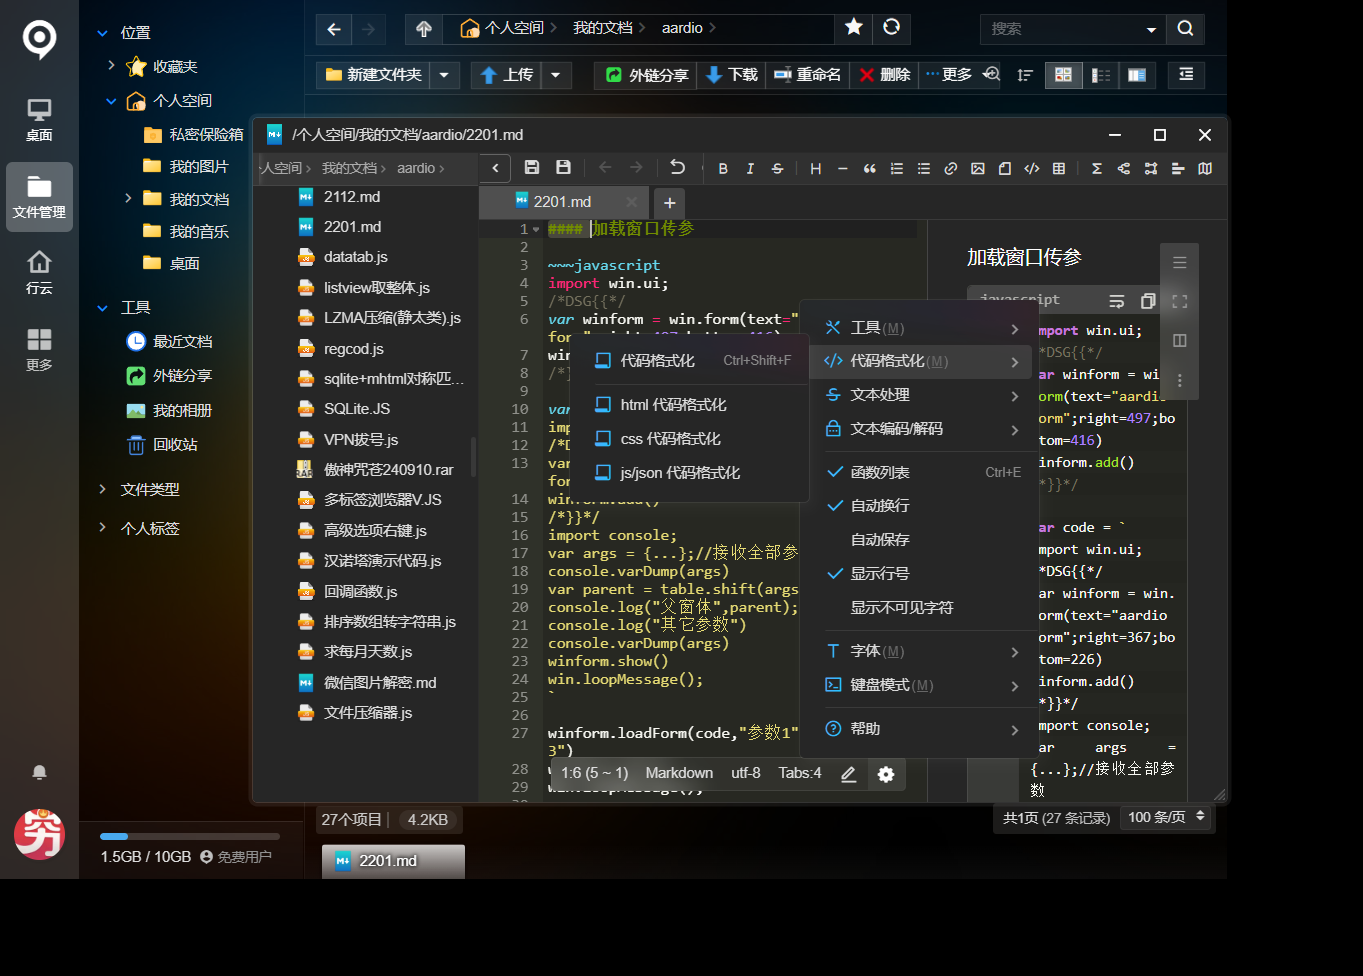Image resolution: width=1363 pixels, height=976 pixels.
Task: Click the fullscreen icon in the preview side panel
Action: click(1180, 301)
